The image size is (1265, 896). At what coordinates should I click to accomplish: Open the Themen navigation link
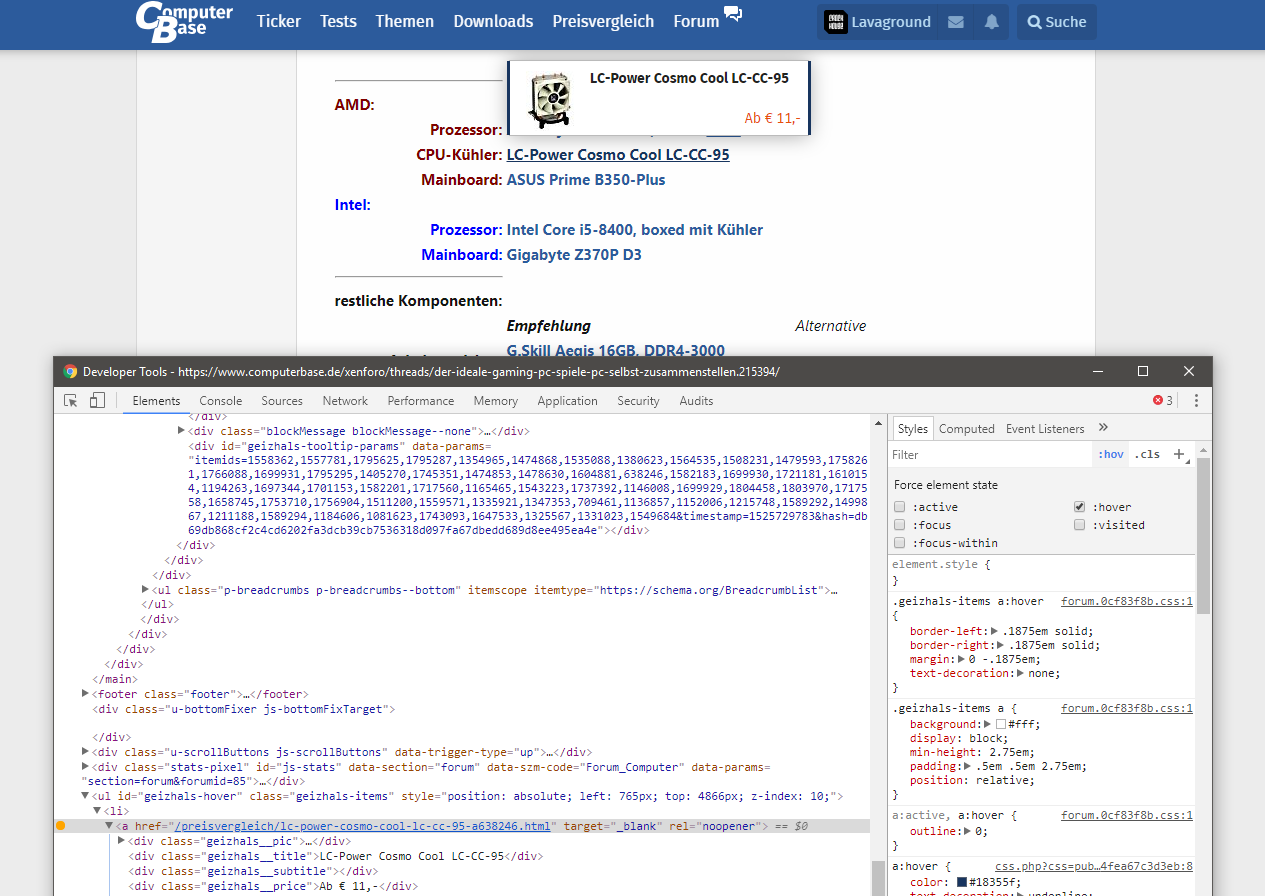point(405,21)
